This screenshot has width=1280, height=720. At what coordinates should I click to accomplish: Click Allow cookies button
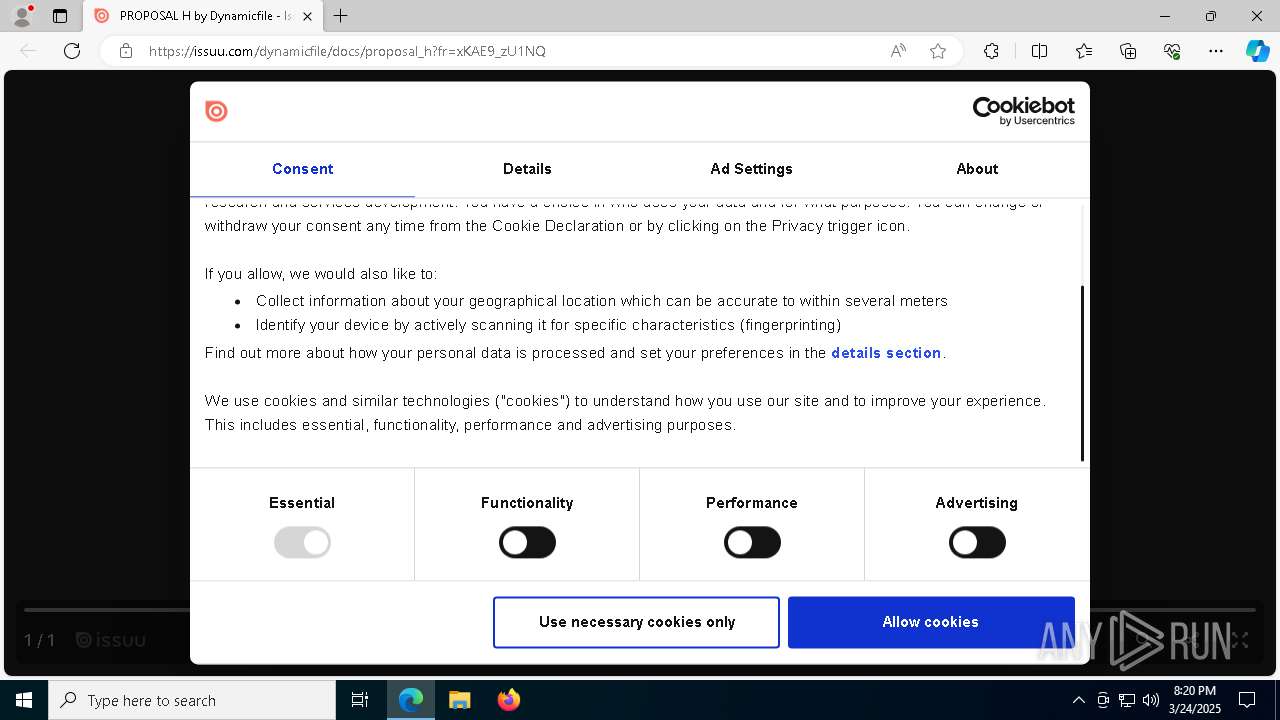coord(931,622)
